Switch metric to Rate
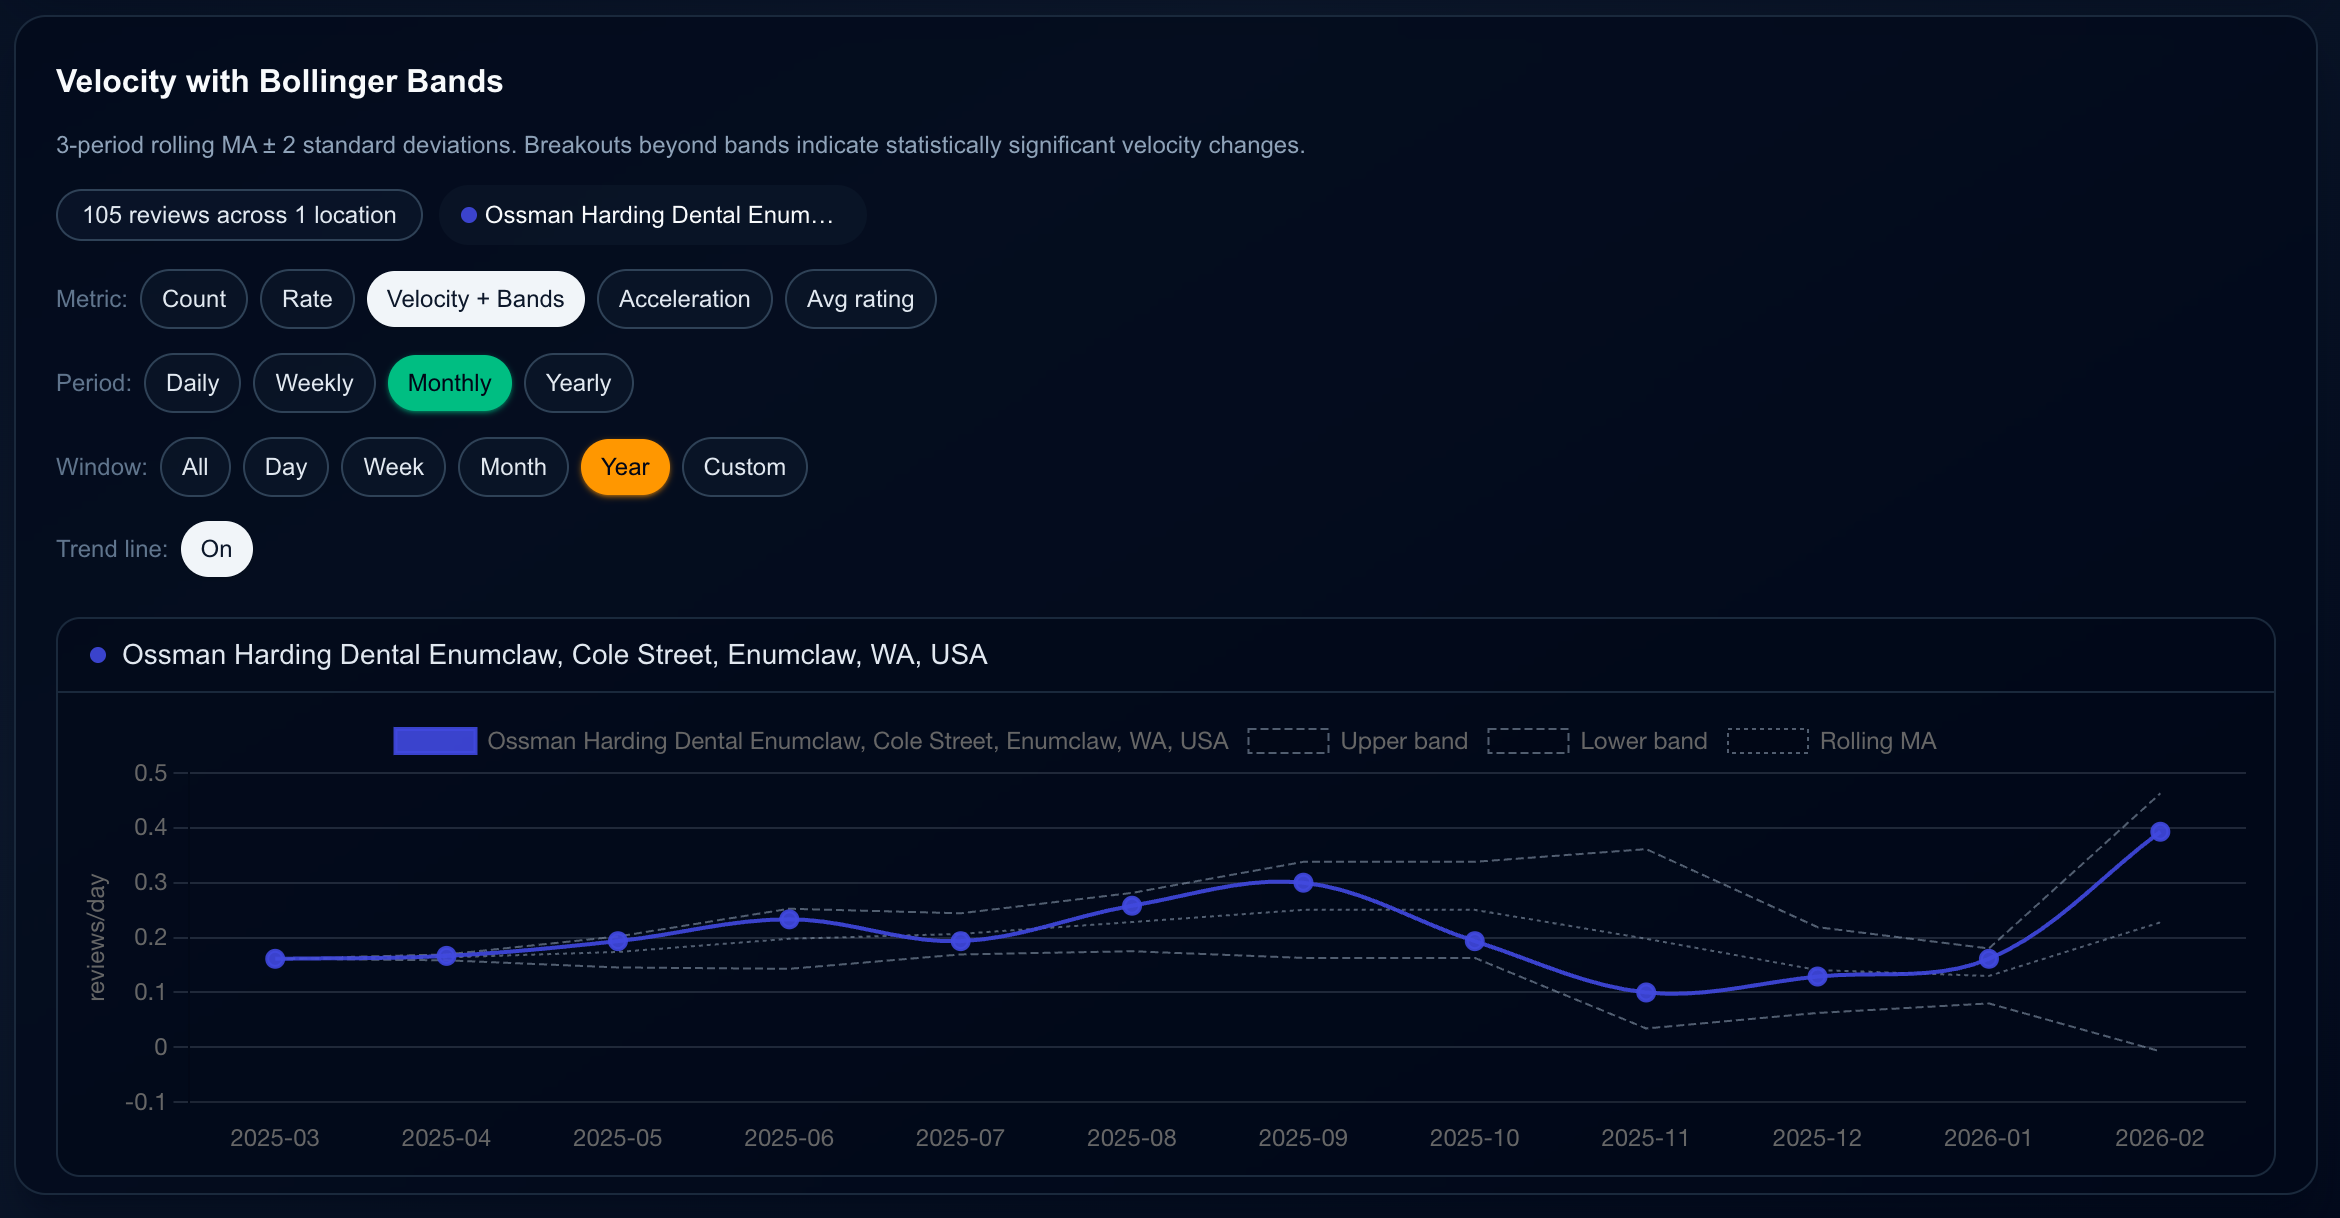The width and height of the screenshot is (2340, 1218). pos(306,298)
